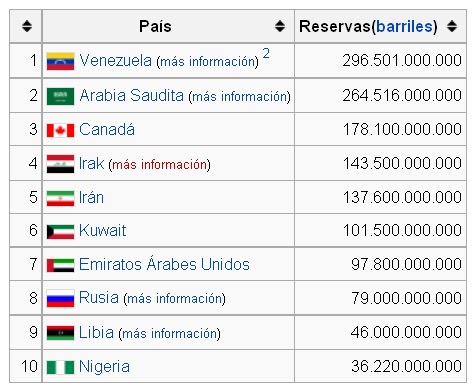Open the Venezuela country link
Viewport: 476px width, 392px height.
click(115, 61)
